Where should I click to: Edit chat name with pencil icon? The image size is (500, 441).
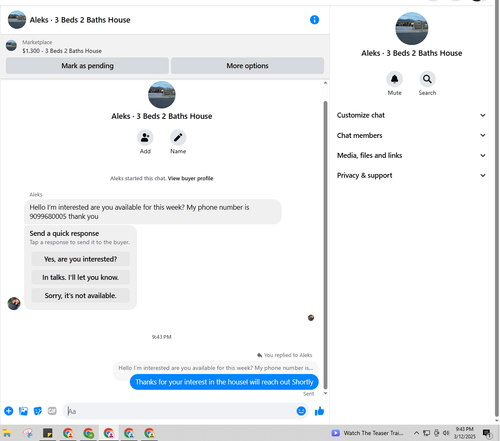[x=178, y=138]
